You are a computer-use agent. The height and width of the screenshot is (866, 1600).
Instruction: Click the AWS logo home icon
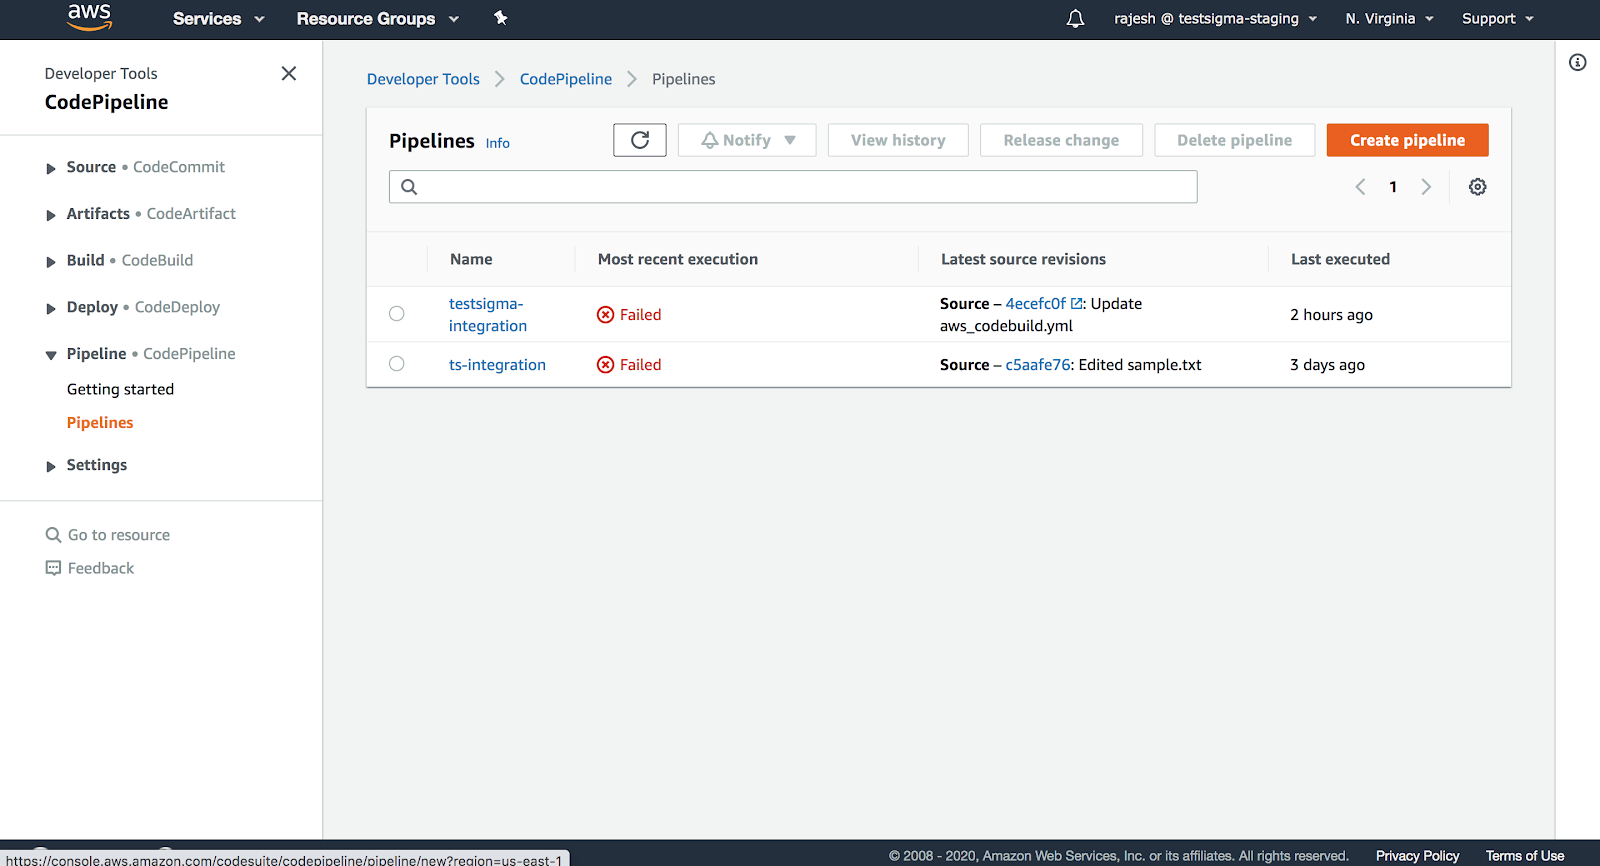coord(89,17)
